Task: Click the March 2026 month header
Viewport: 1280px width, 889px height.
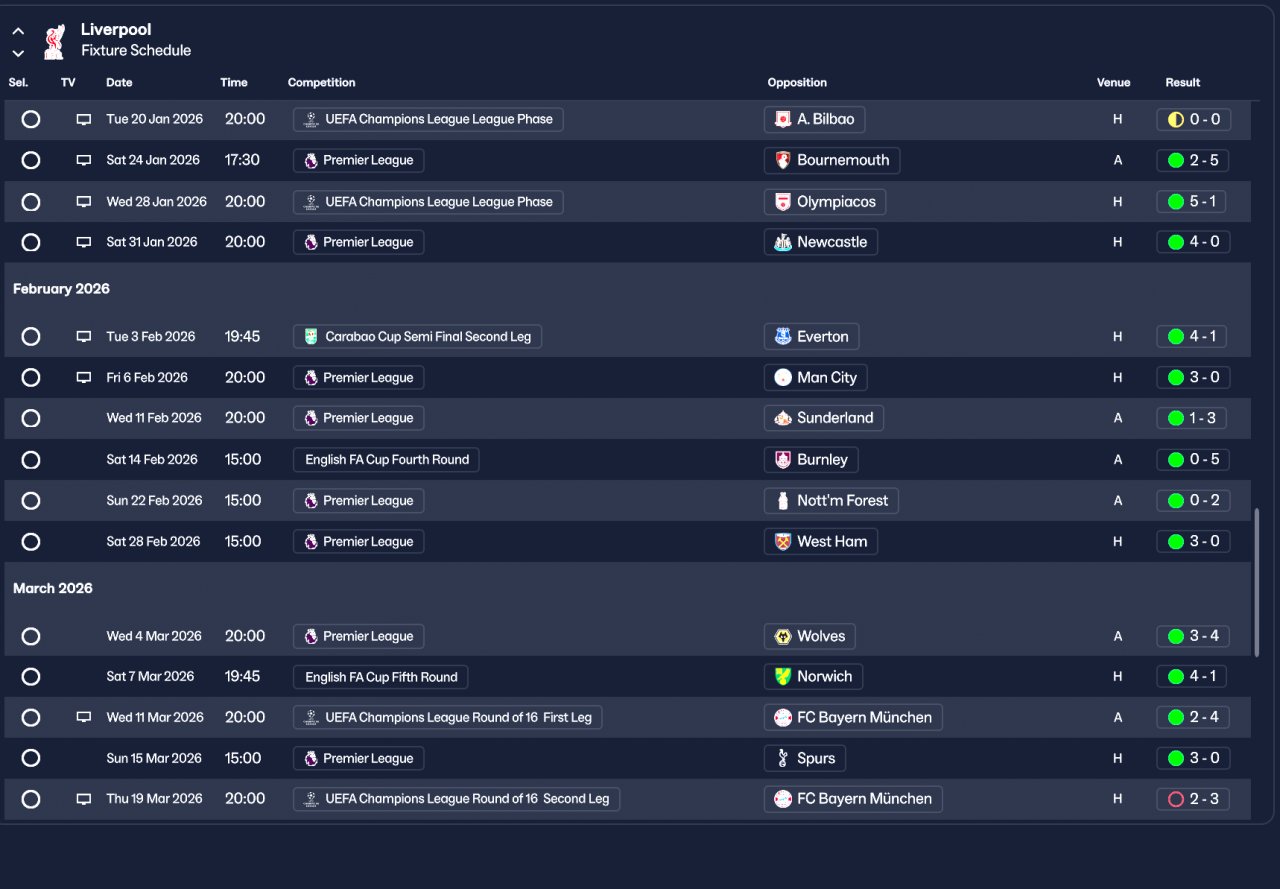Action: coord(53,589)
